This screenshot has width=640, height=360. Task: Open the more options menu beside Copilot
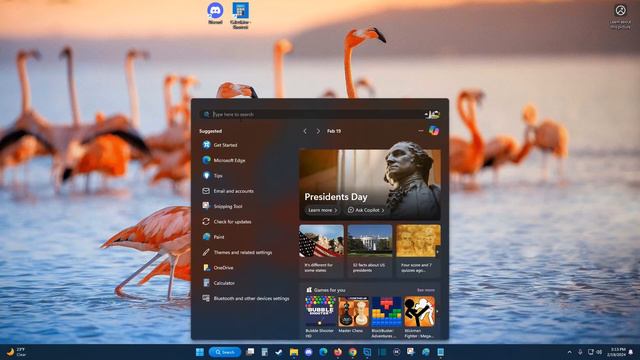[420, 131]
